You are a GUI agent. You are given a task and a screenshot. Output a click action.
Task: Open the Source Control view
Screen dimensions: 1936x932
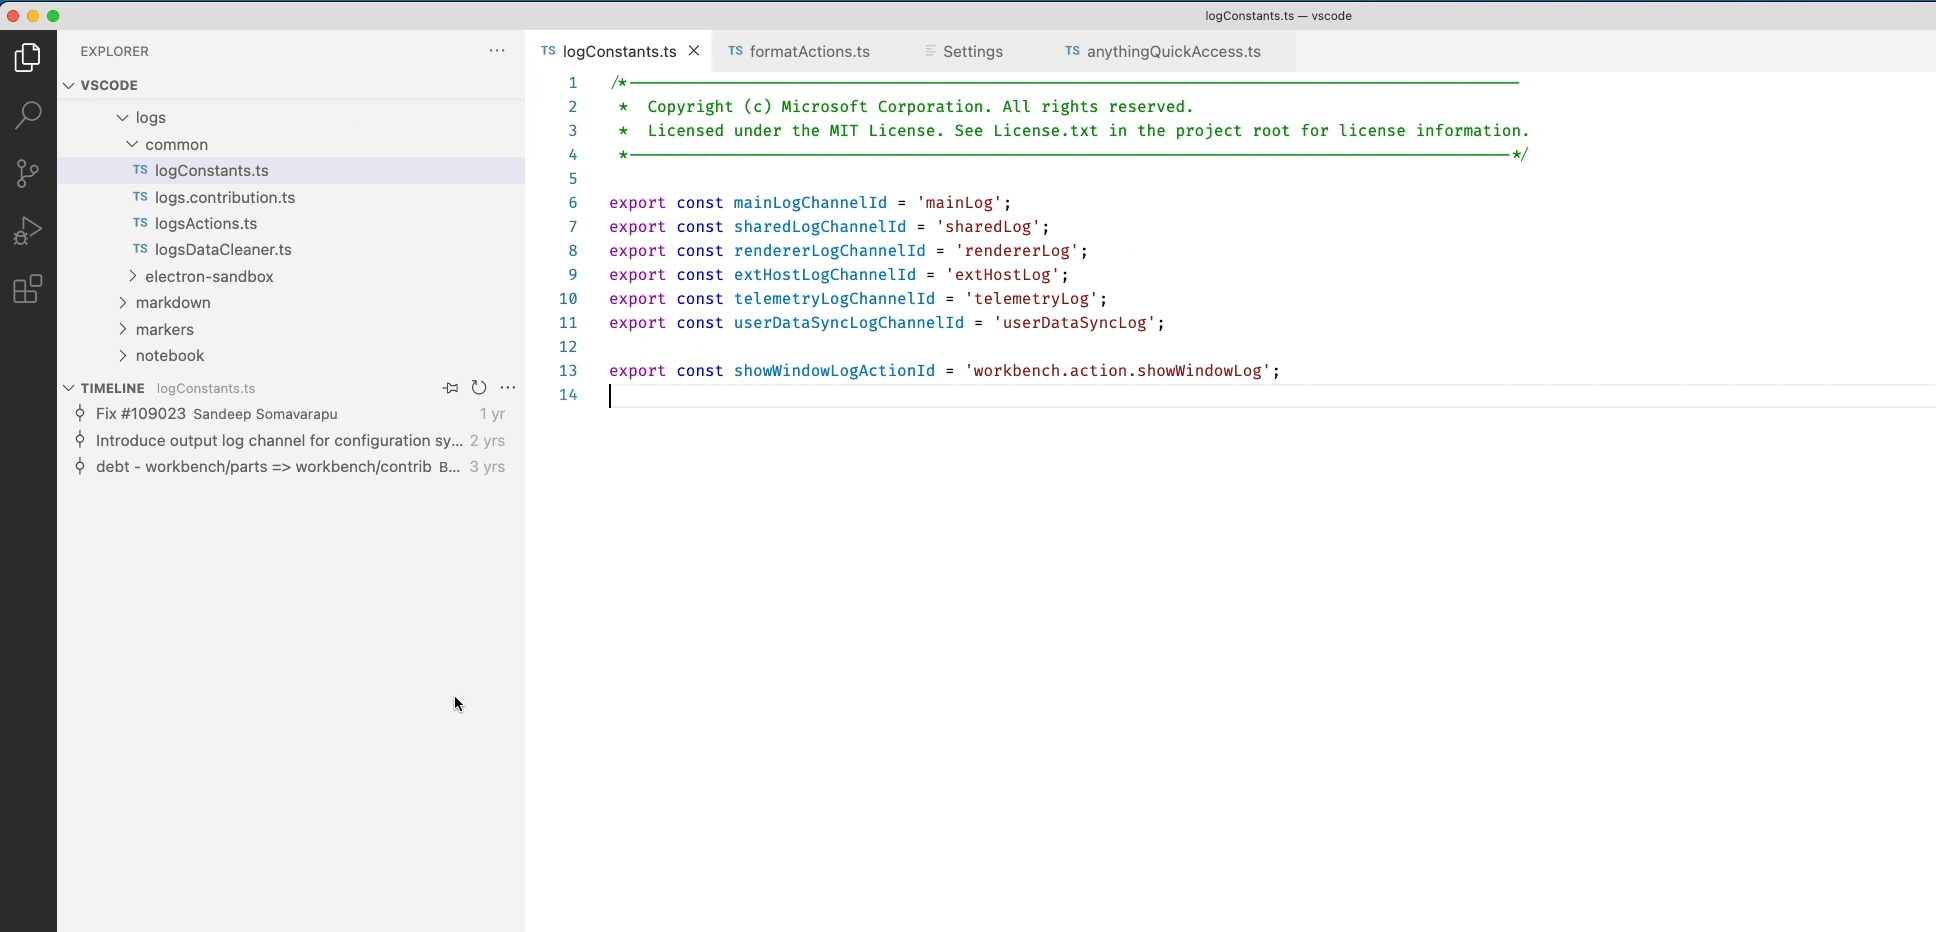[x=28, y=173]
